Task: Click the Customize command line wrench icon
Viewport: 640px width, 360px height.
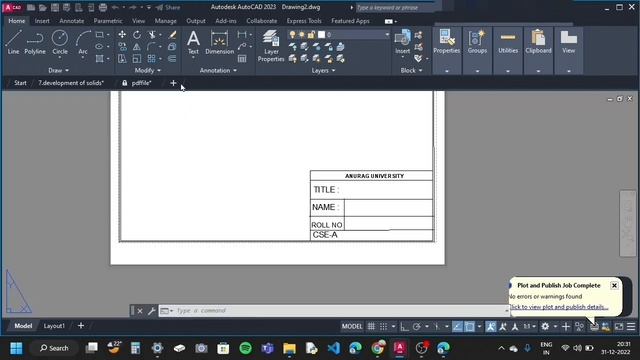Action: point(151,311)
